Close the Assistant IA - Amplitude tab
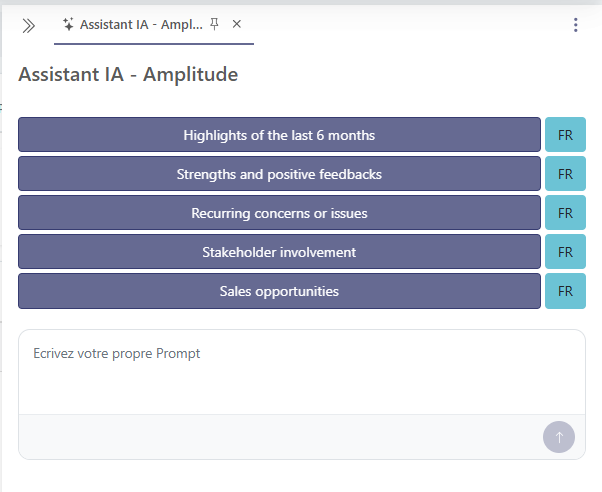602x492 pixels. 237,24
